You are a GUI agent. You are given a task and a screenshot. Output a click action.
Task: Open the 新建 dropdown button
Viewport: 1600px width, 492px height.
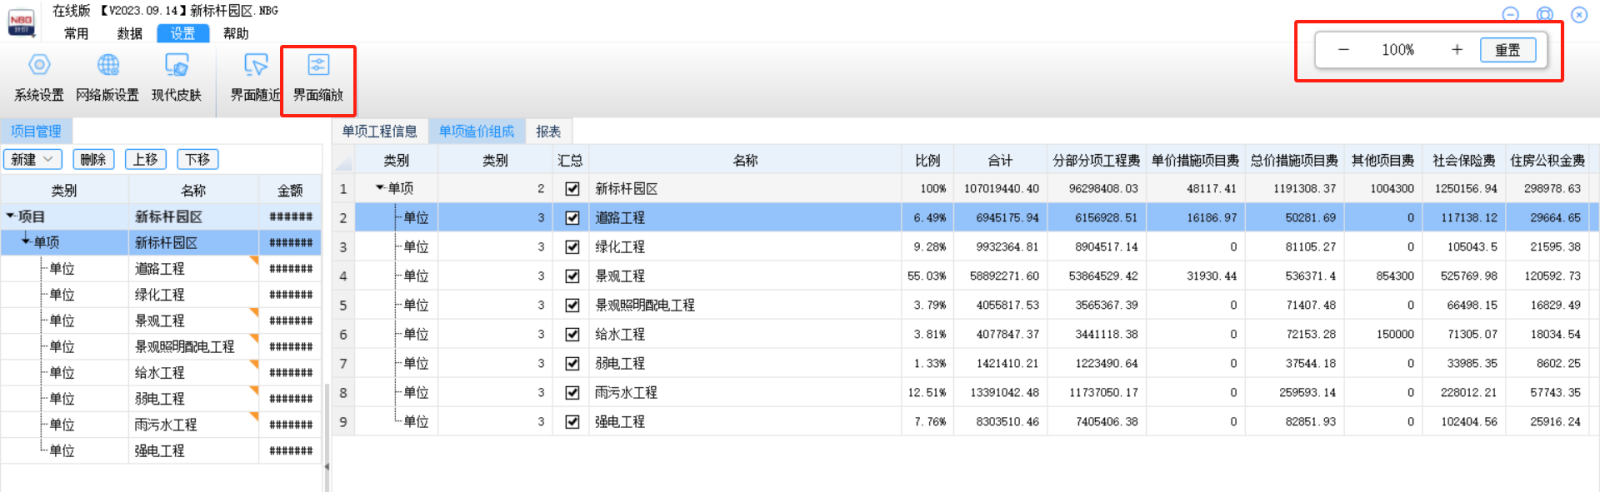click(x=34, y=159)
